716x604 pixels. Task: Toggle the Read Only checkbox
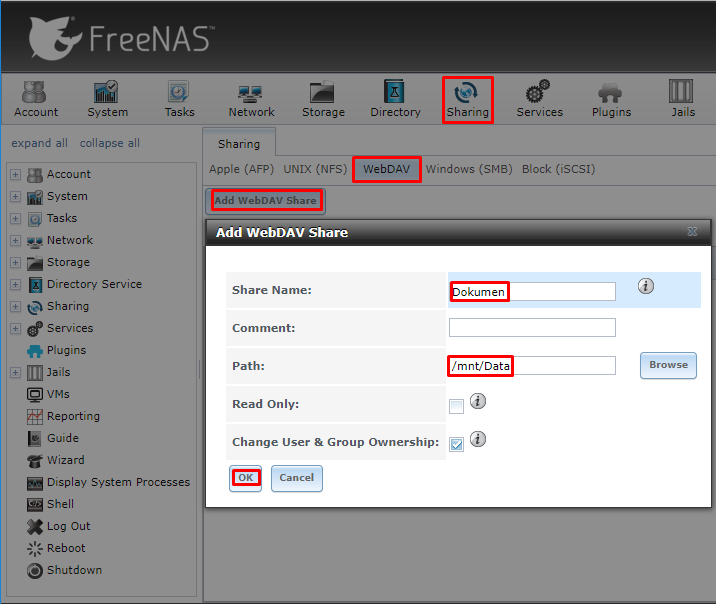[456, 406]
